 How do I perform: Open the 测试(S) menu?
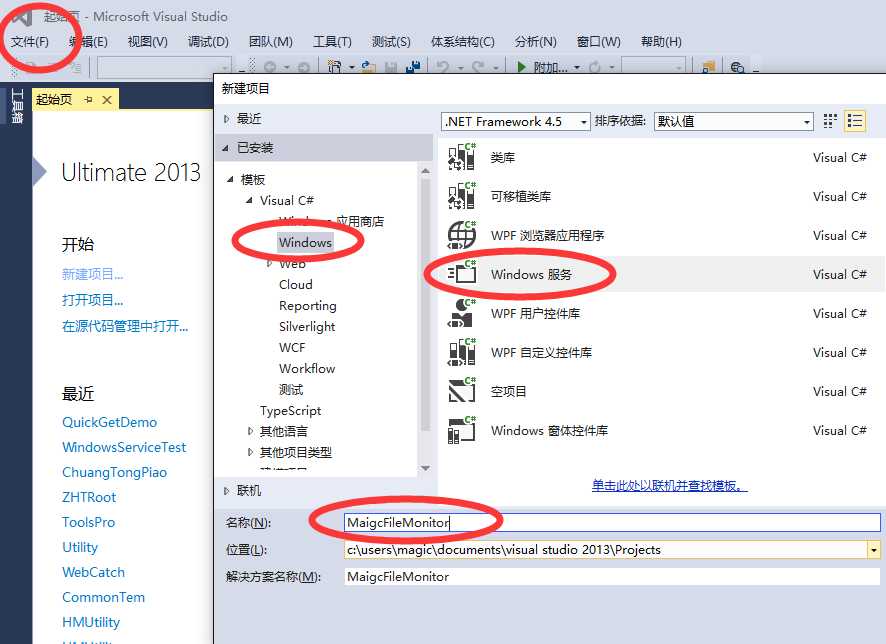point(391,42)
